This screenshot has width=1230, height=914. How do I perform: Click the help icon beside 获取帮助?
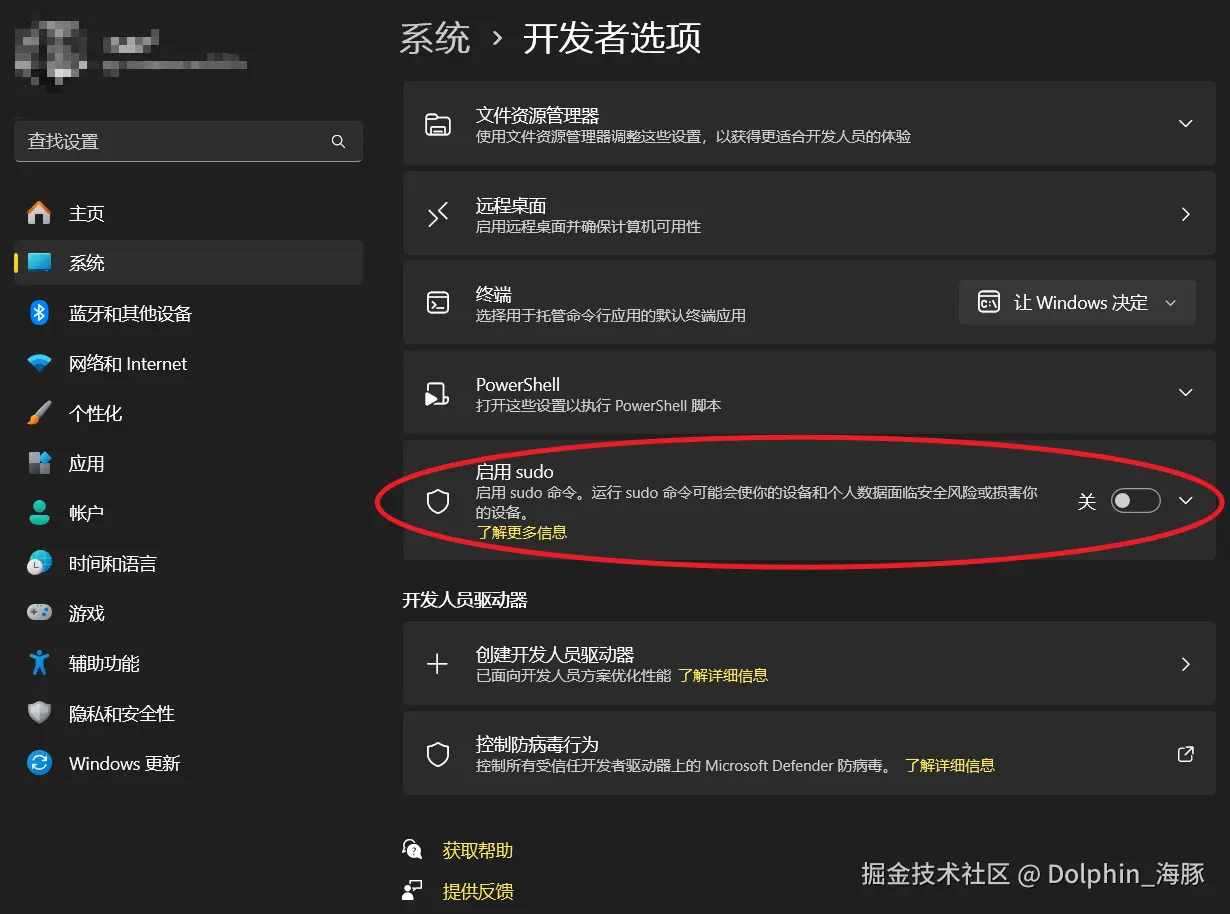click(x=412, y=849)
